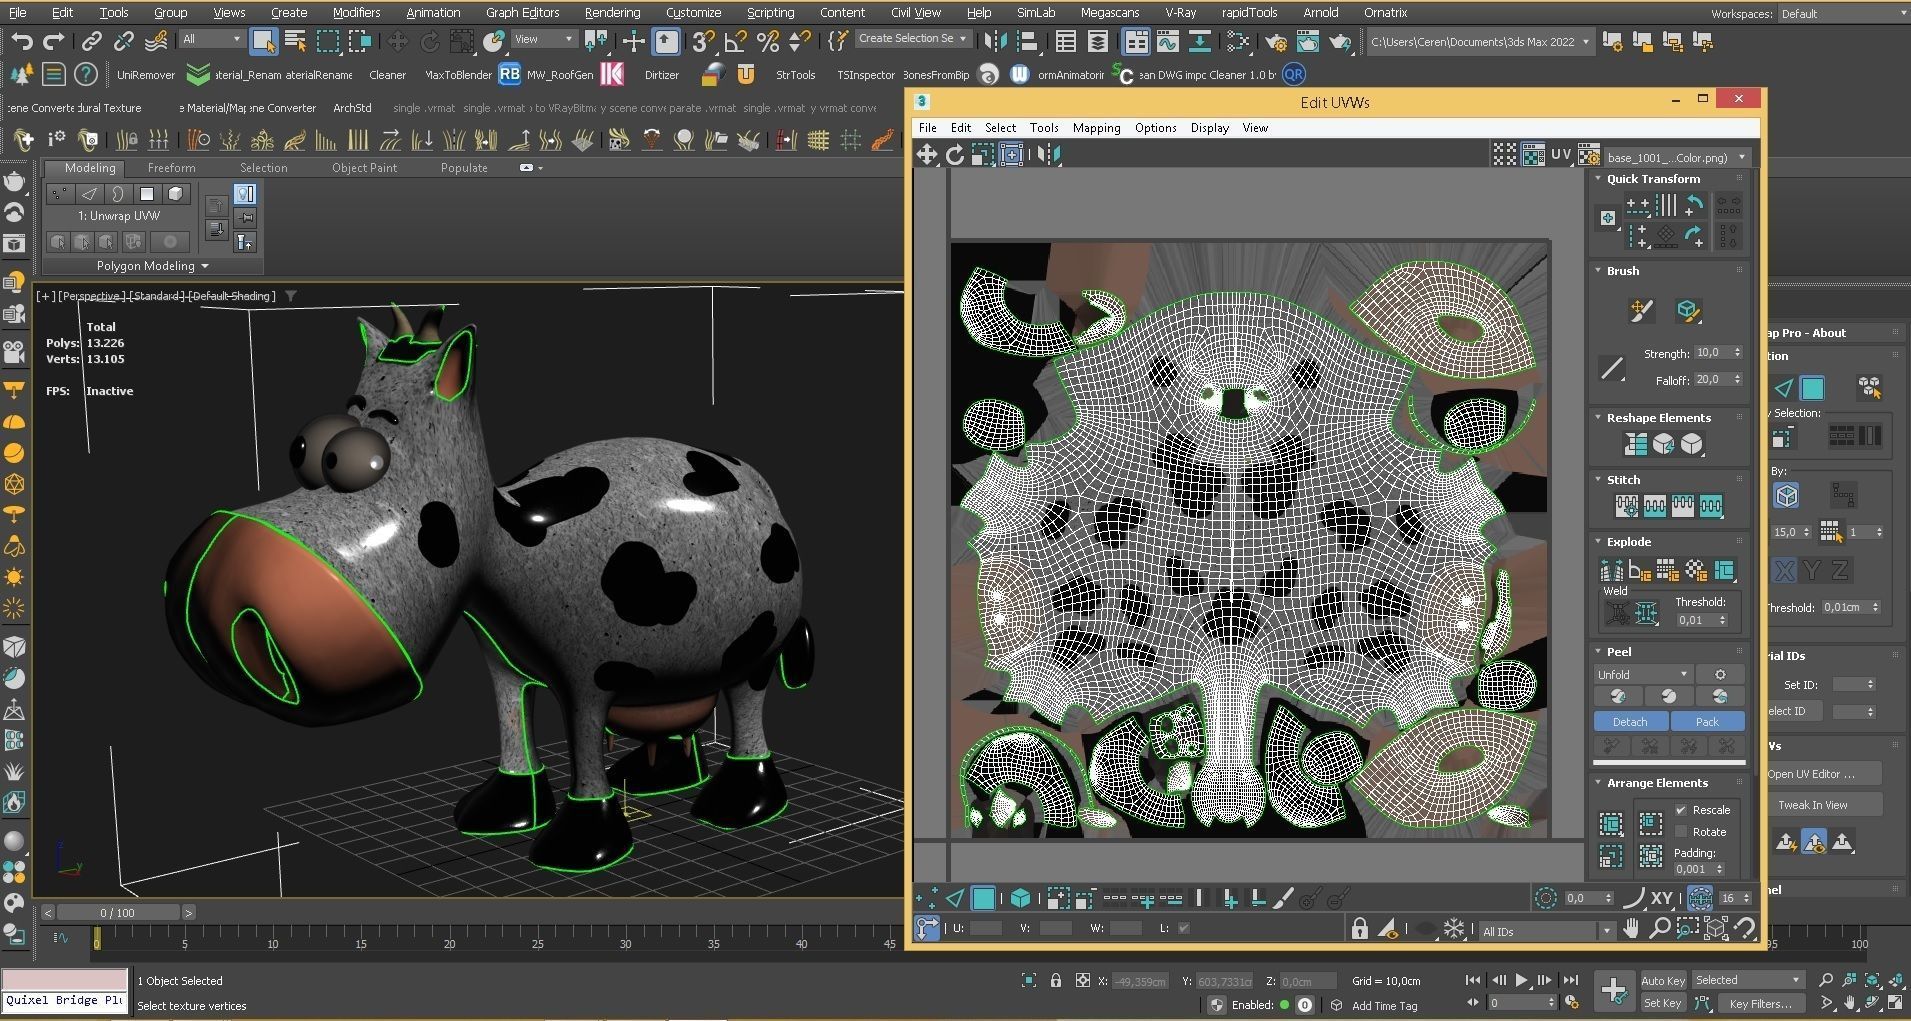1911x1021 pixels.
Task: Click the Break icon in Explode rollout
Action: pos(1612,570)
